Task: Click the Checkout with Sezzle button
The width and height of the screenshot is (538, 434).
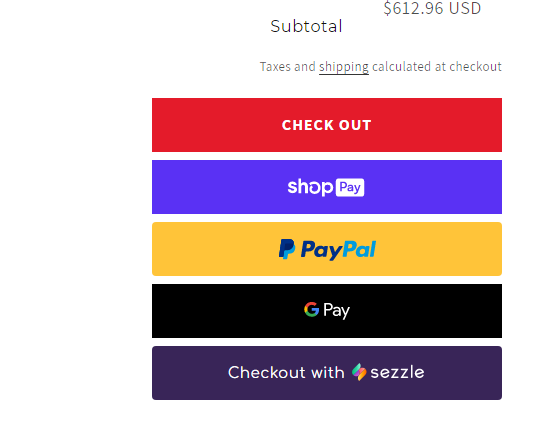Action: (x=327, y=373)
